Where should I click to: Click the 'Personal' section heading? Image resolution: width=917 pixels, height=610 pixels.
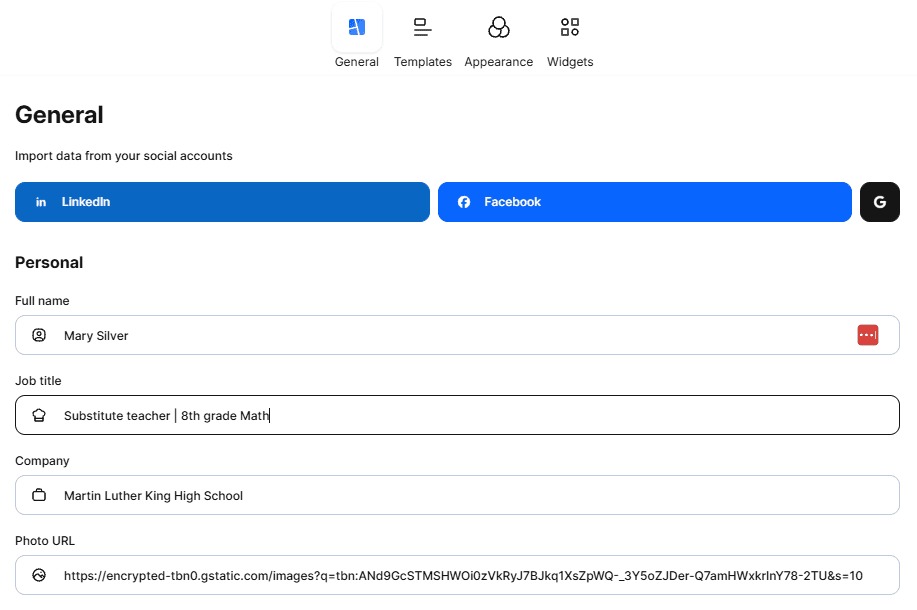(x=49, y=263)
